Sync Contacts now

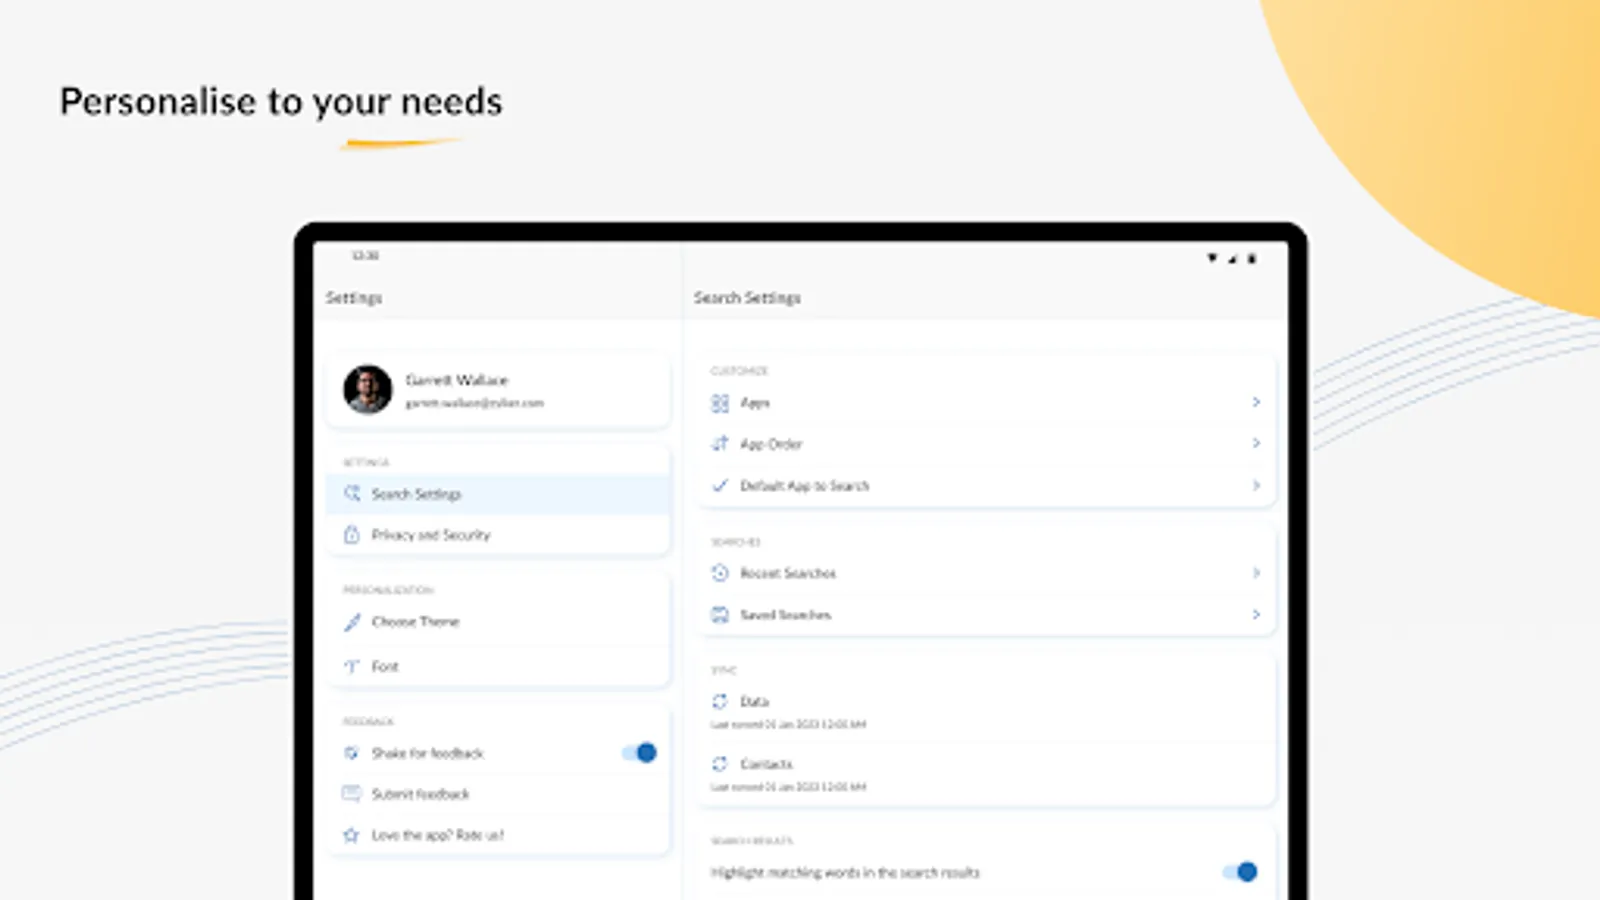coord(986,774)
